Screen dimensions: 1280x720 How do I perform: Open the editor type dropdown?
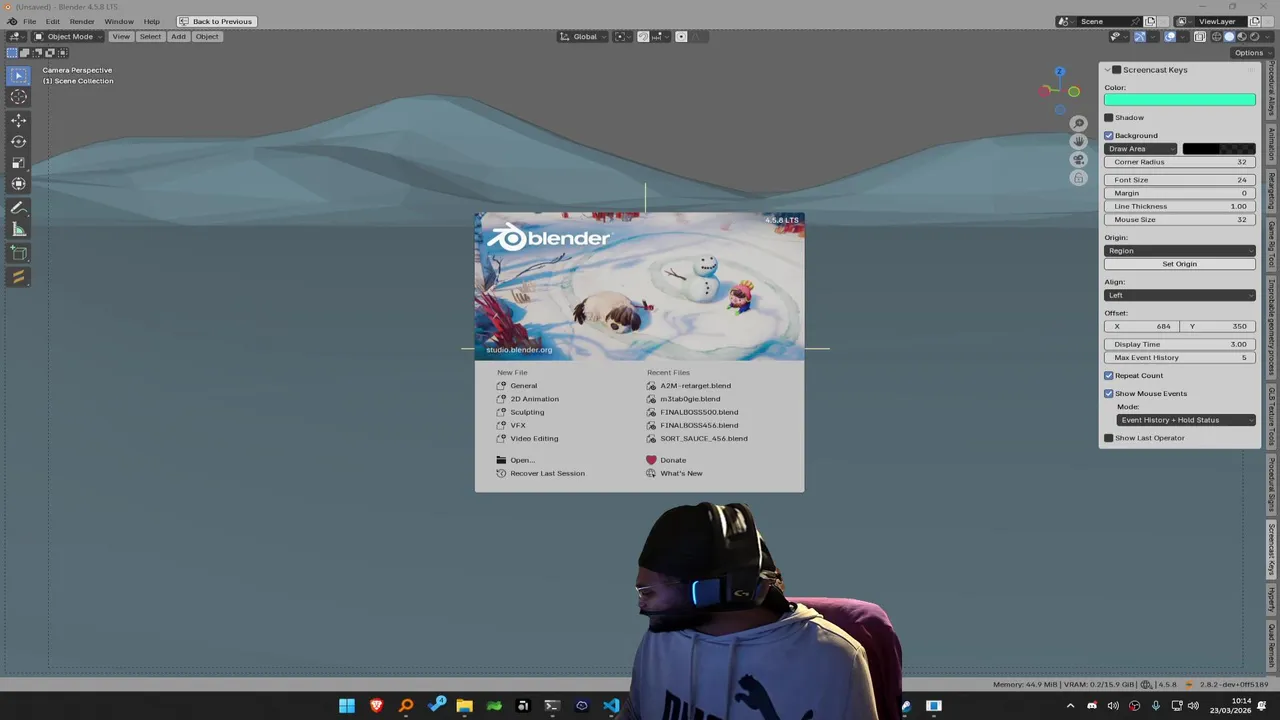(16, 37)
